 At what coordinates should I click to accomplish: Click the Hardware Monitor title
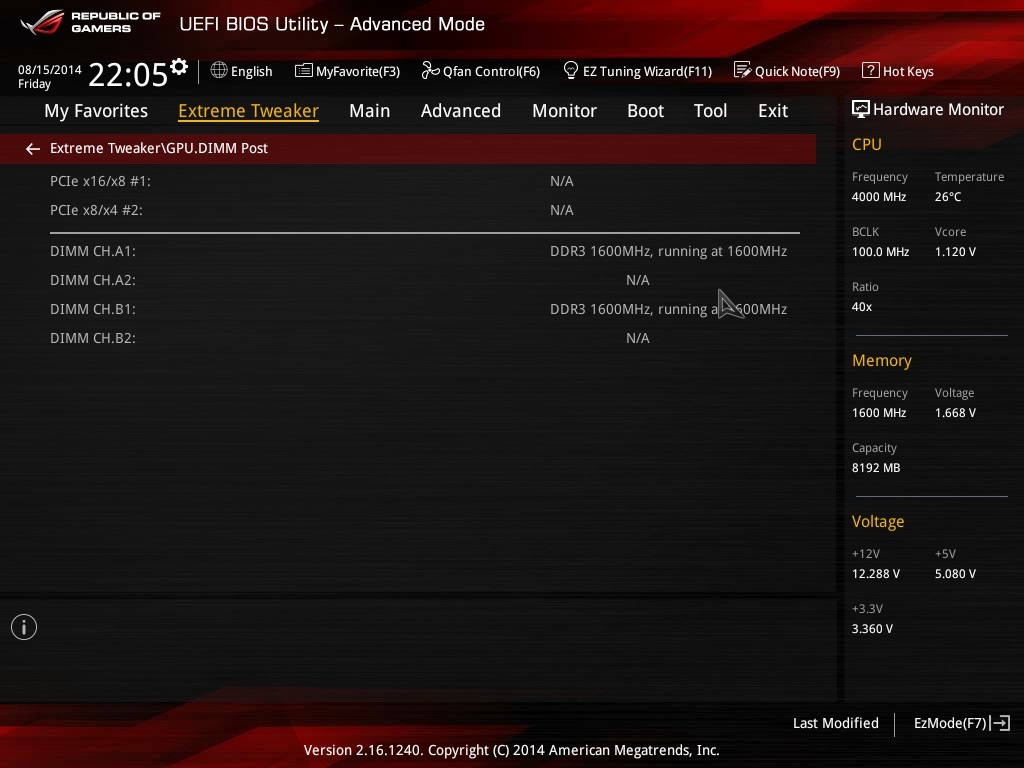(x=938, y=109)
